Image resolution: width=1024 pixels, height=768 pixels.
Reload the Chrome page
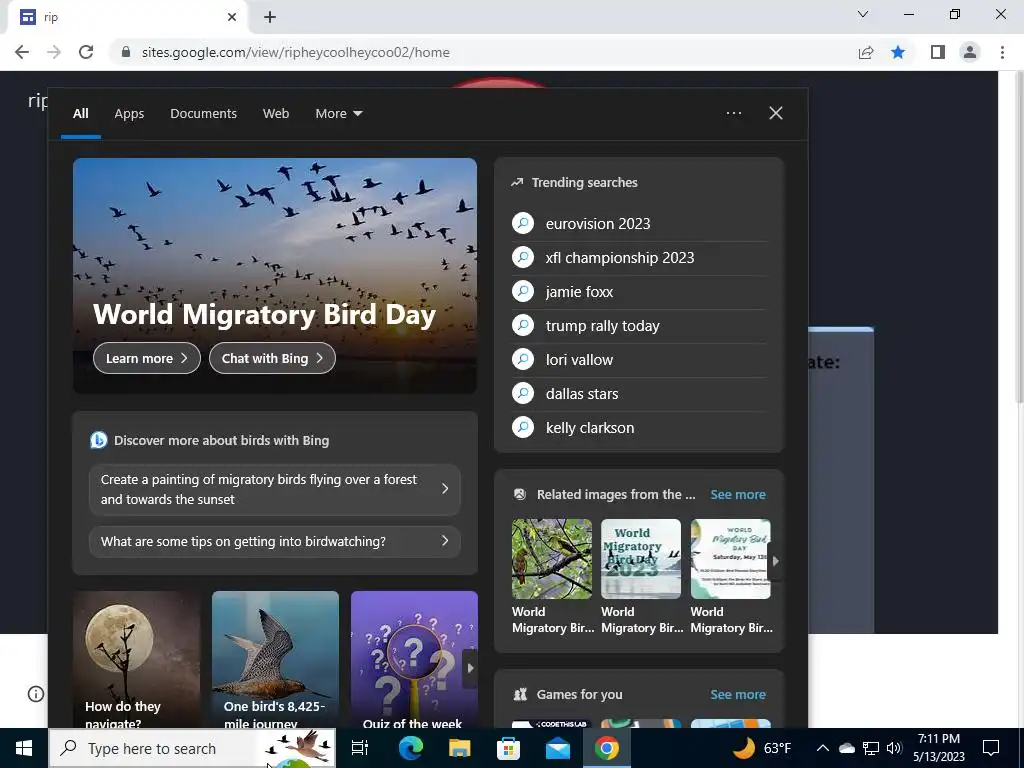86,52
